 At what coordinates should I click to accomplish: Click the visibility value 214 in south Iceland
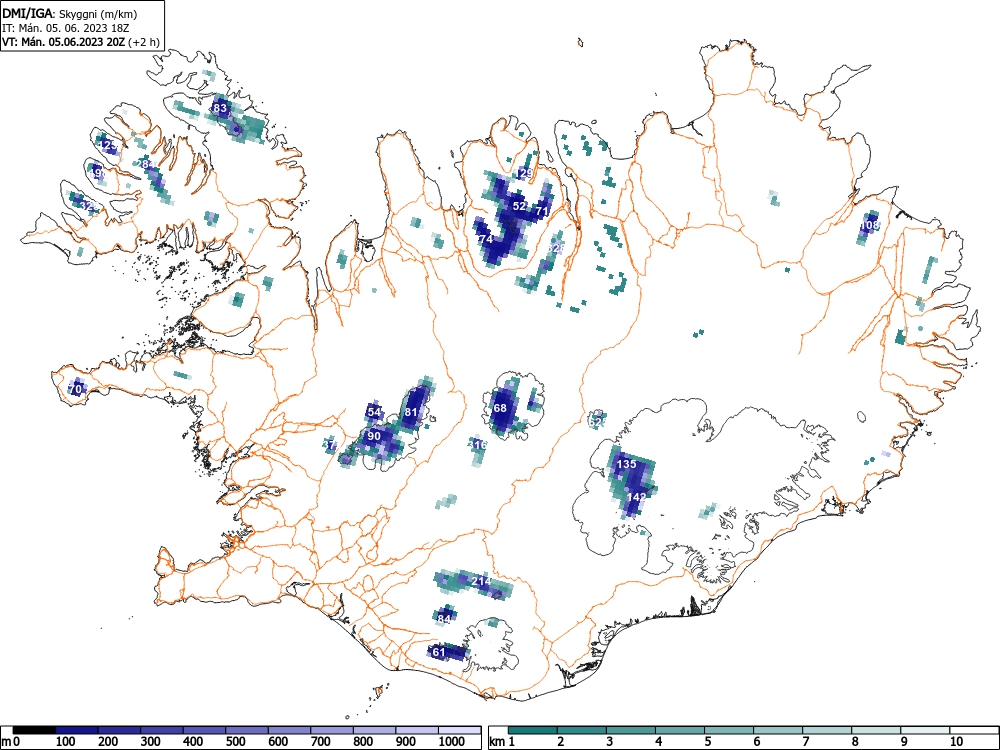[x=482, y=581]
